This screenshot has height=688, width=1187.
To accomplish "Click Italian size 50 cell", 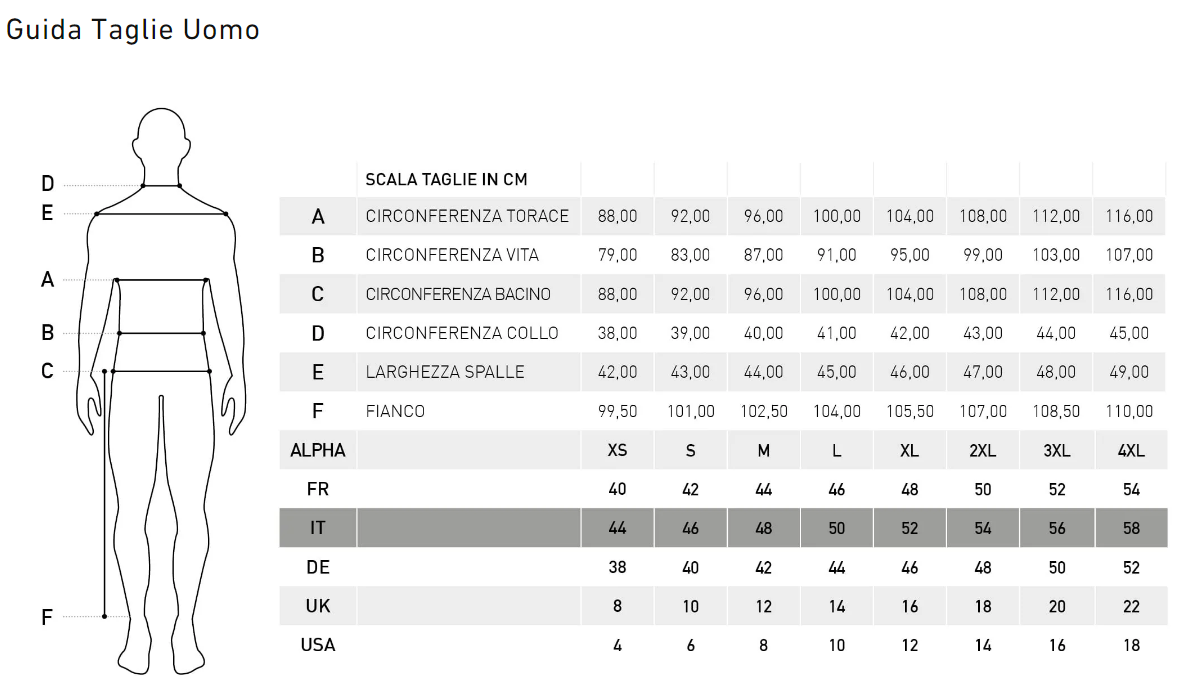I will pos(837,528).
